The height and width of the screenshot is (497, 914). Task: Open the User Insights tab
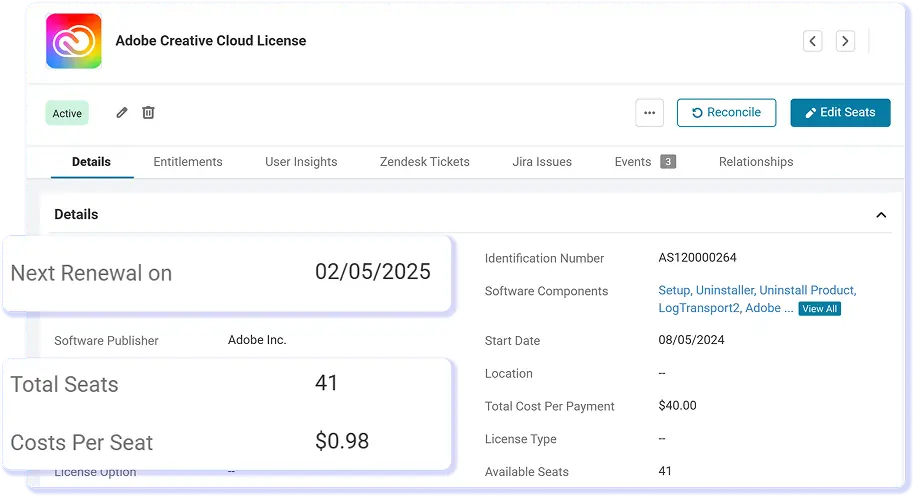301,162
